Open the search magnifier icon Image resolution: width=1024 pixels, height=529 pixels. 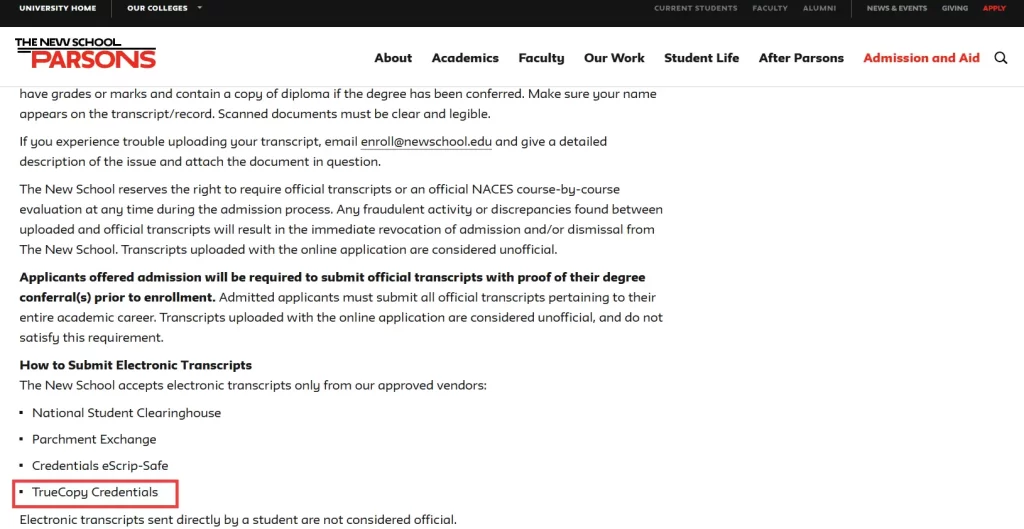pos(1000,58)
